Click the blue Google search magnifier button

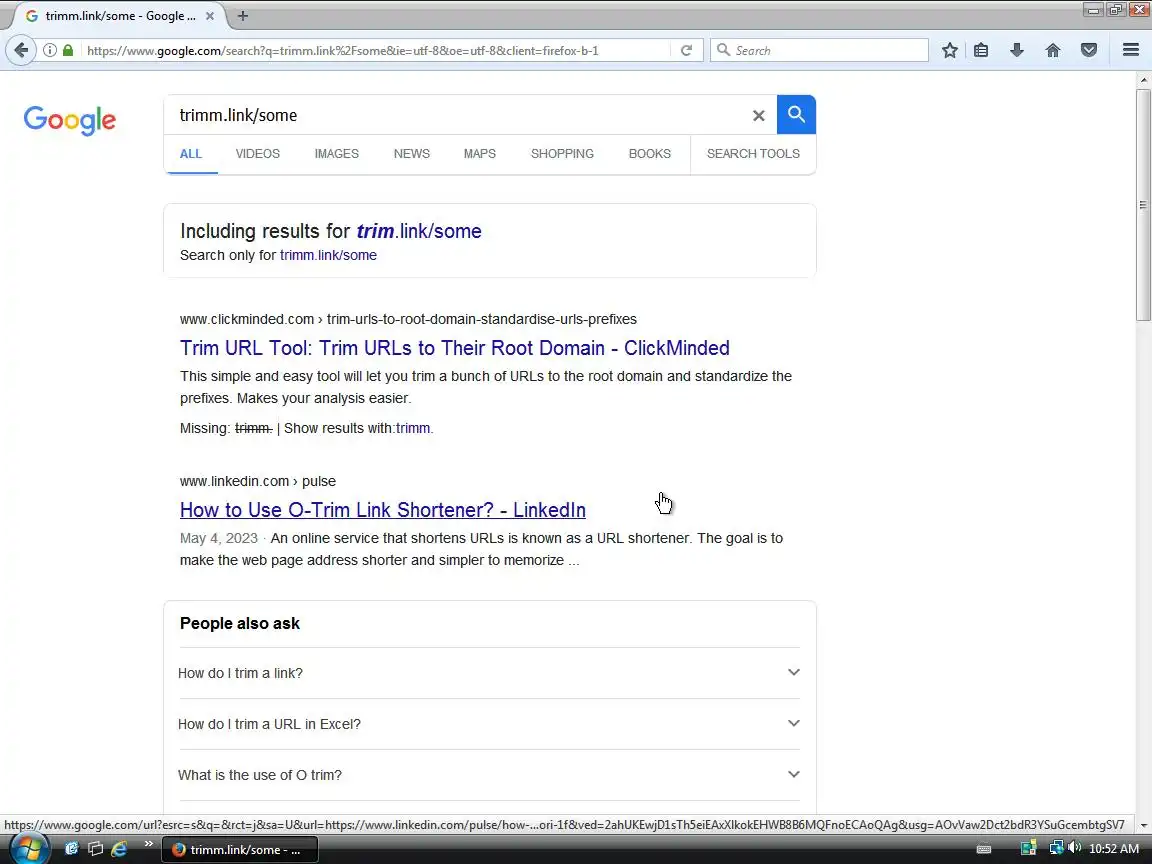pyautogui.click(x=796, y=115)
